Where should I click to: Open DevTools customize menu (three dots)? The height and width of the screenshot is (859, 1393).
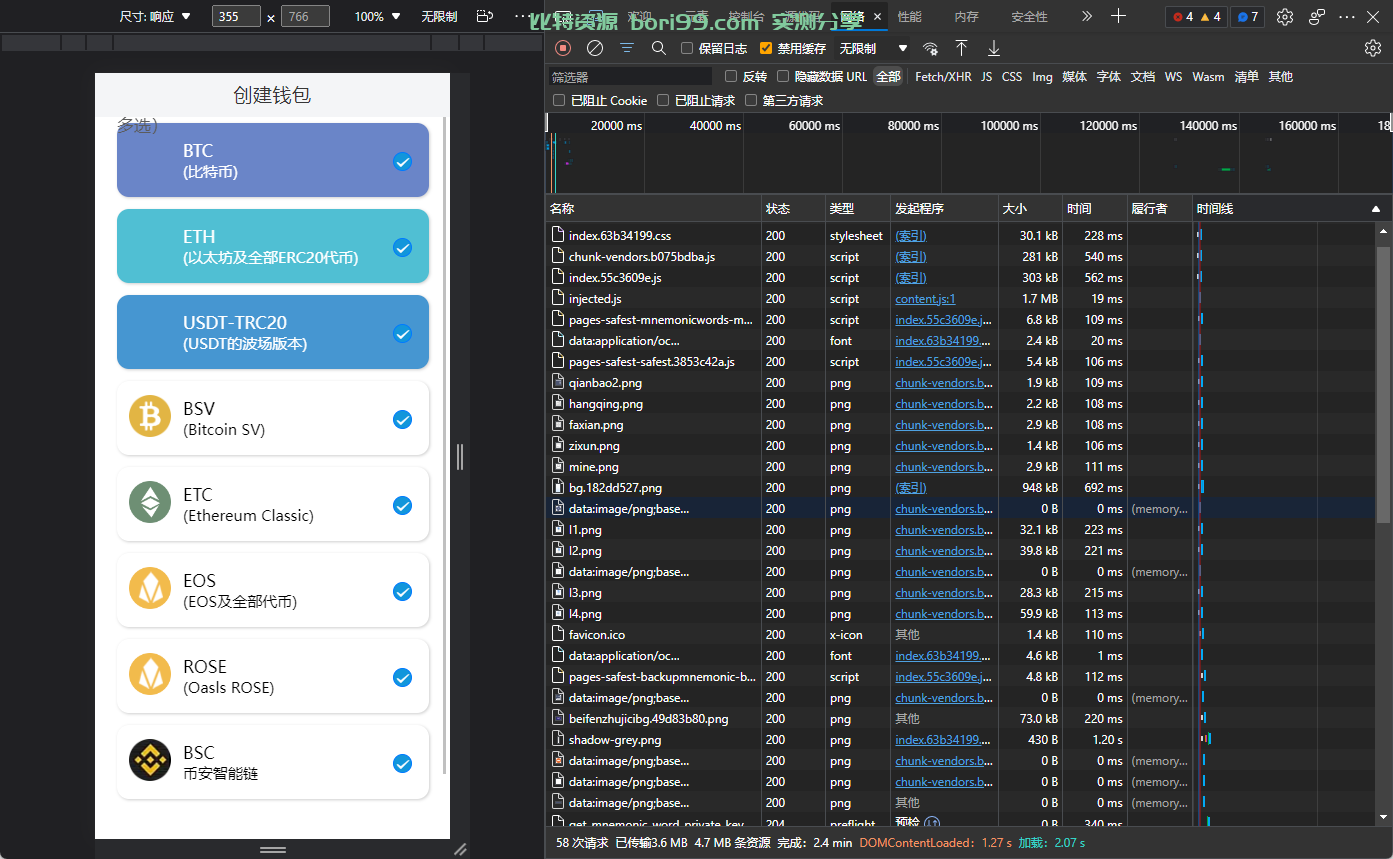pos(1347,16)
